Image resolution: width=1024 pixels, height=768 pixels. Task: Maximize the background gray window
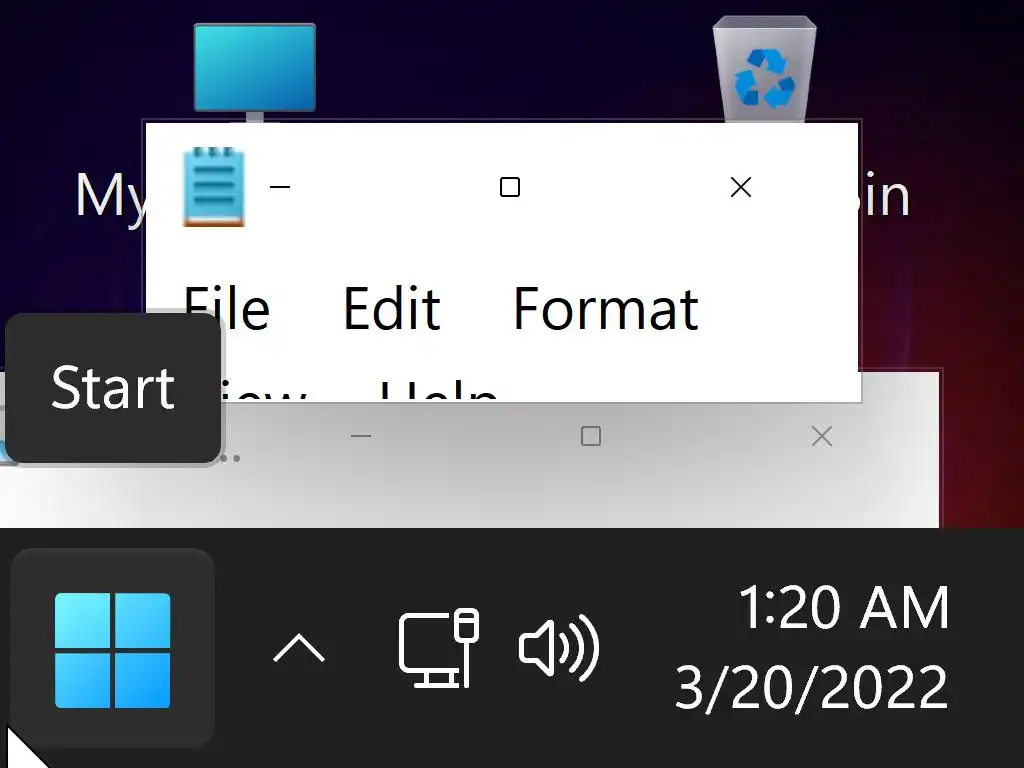(x=591, y=436)
